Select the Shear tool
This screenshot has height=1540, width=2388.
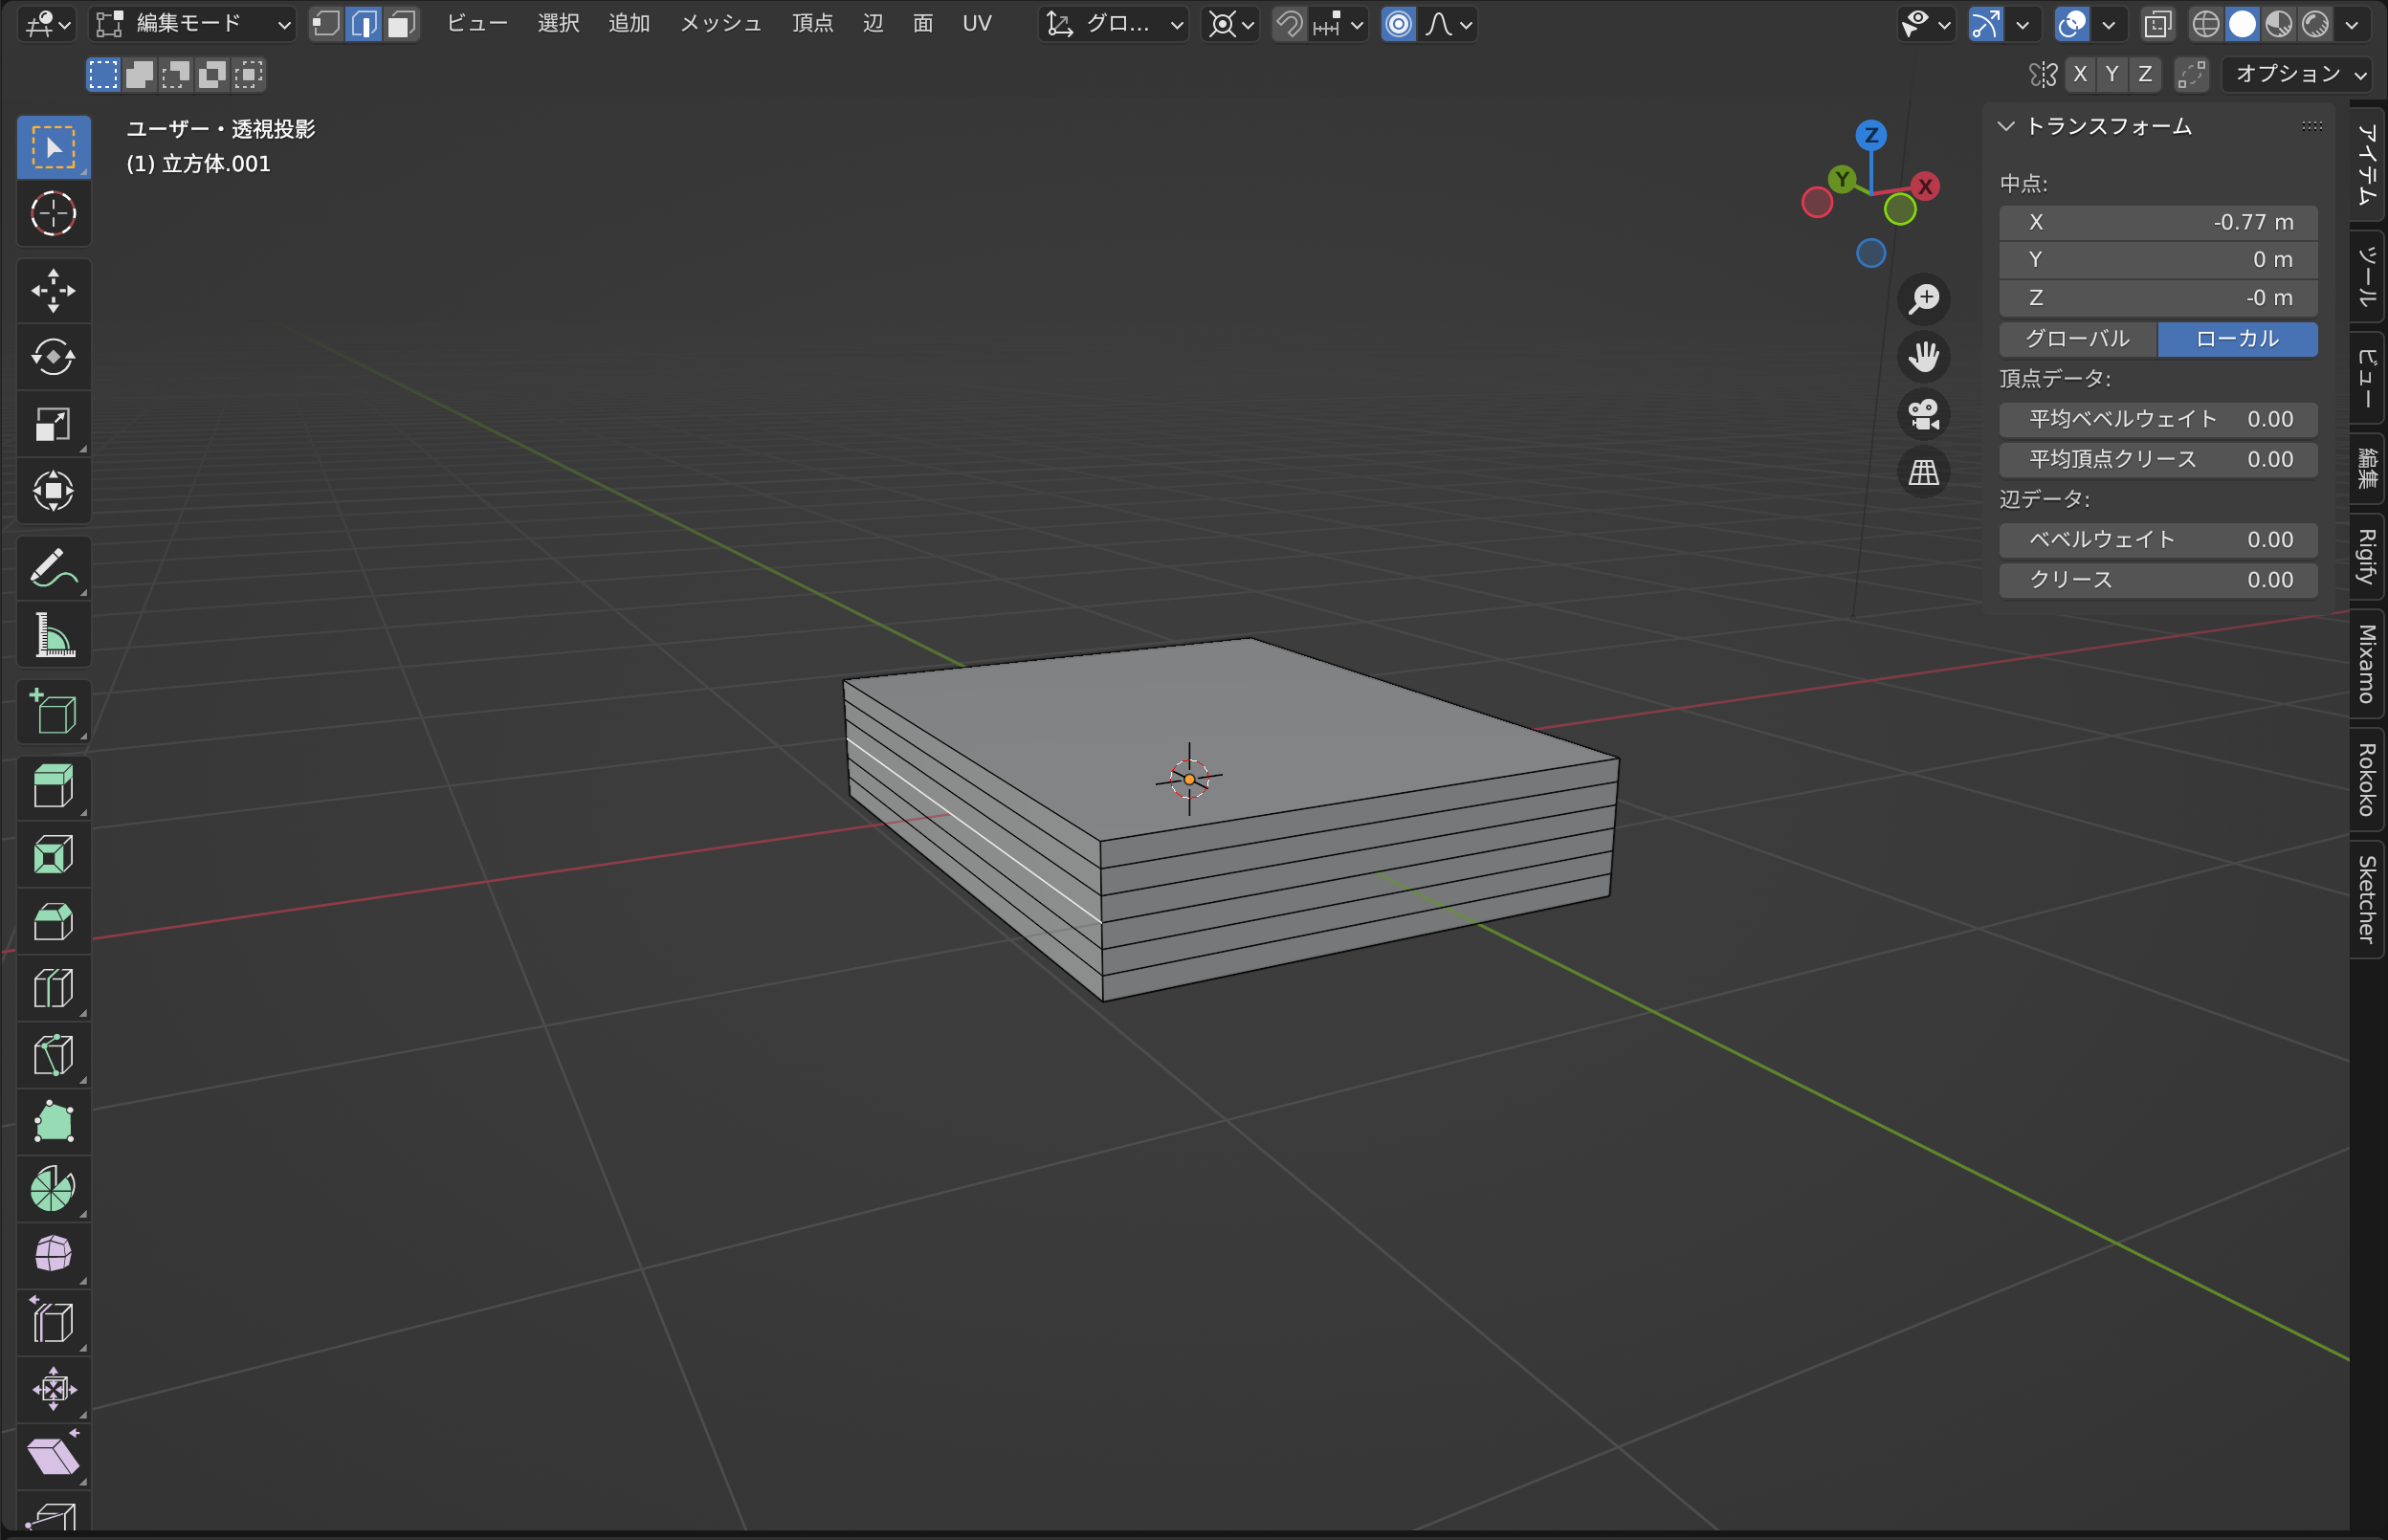coord(54,1456)
